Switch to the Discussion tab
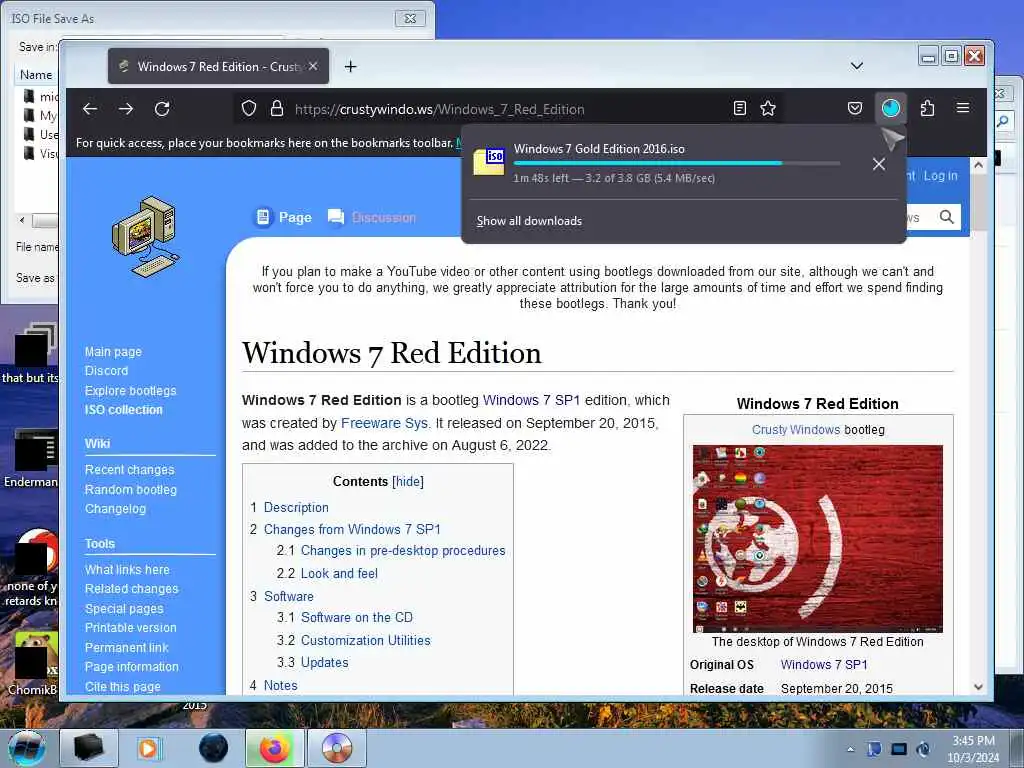Viewport: 1024px width, 768px height. pyautogui.click(x=372, y=217)
